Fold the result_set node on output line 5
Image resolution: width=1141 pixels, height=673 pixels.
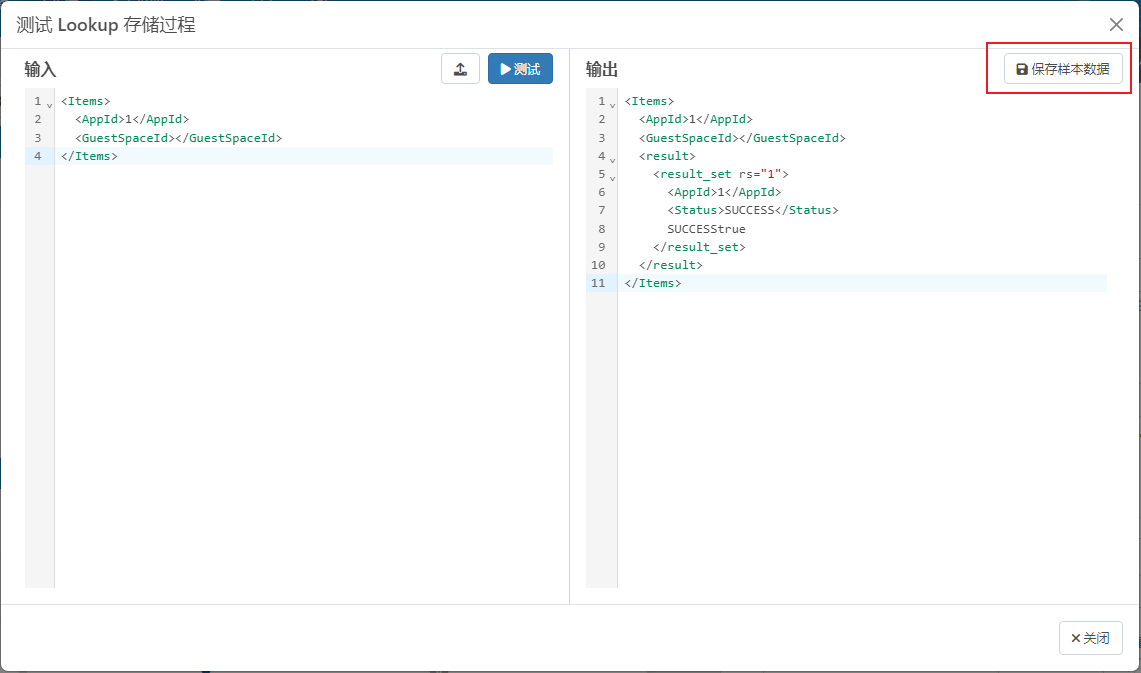point(612,177)
